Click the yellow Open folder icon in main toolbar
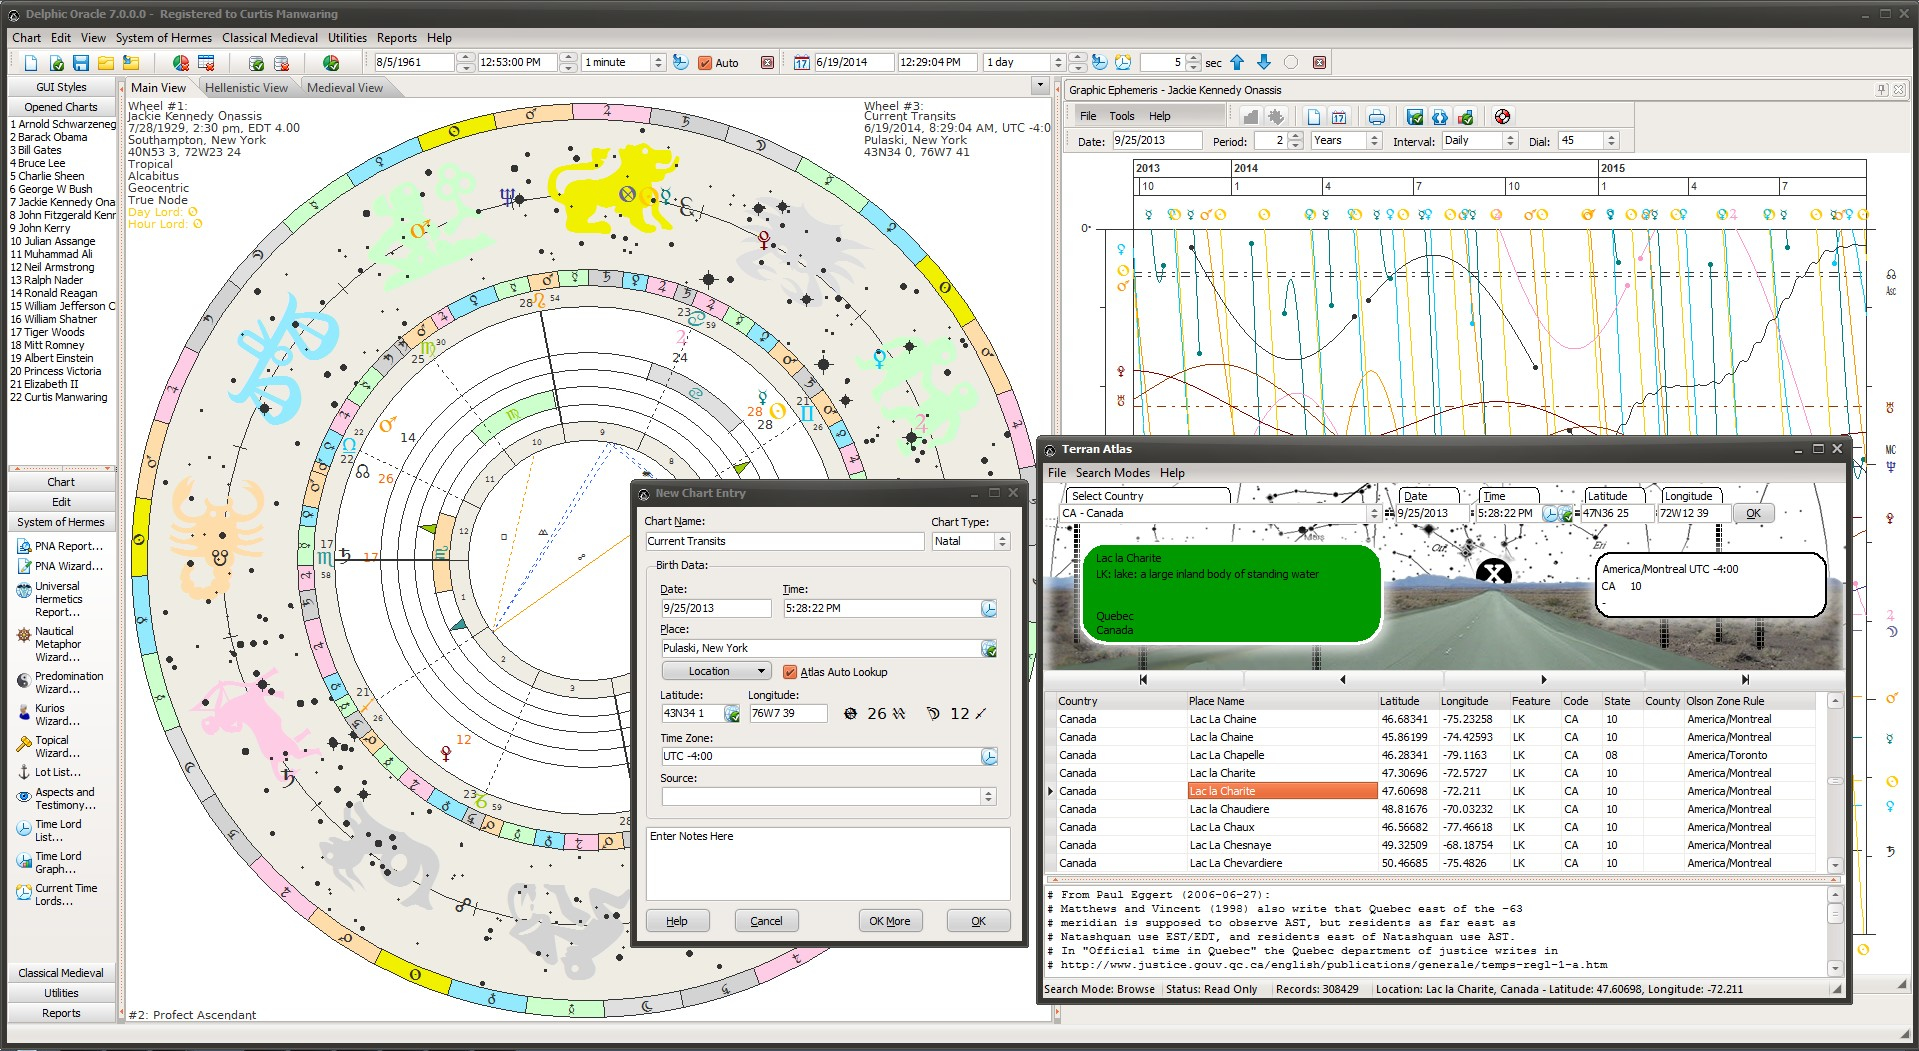 coord(106,63)
